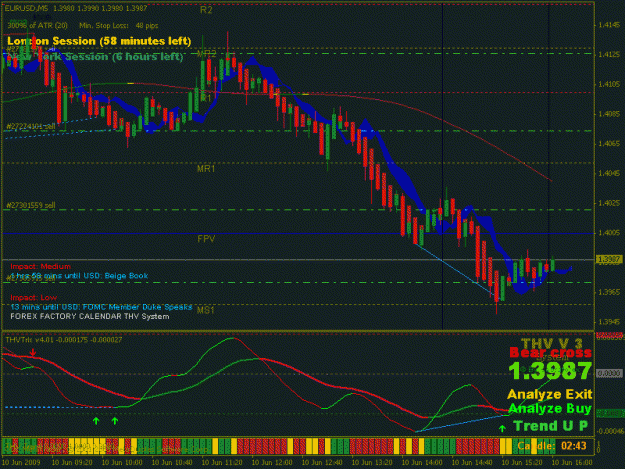Click the large green 1.3987 price readout
The width and height of the screenshot is (625, 469).
550,371
